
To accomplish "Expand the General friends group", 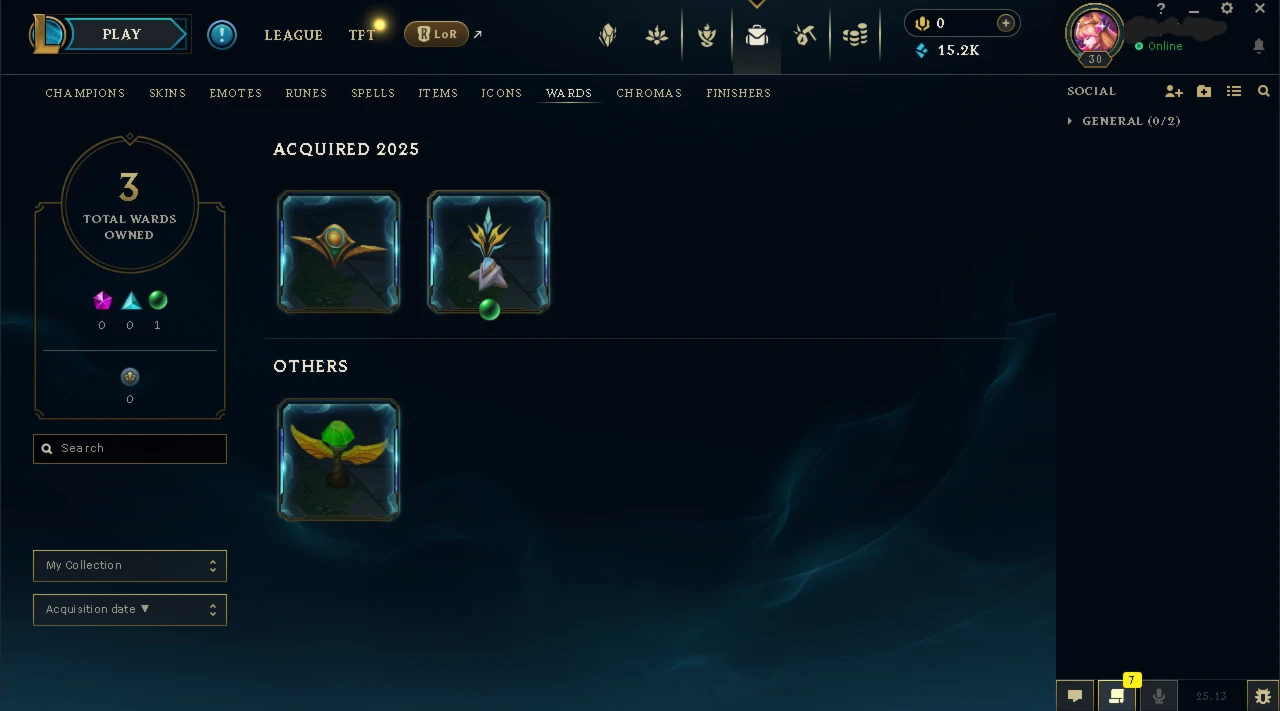I will (1124, 121).
